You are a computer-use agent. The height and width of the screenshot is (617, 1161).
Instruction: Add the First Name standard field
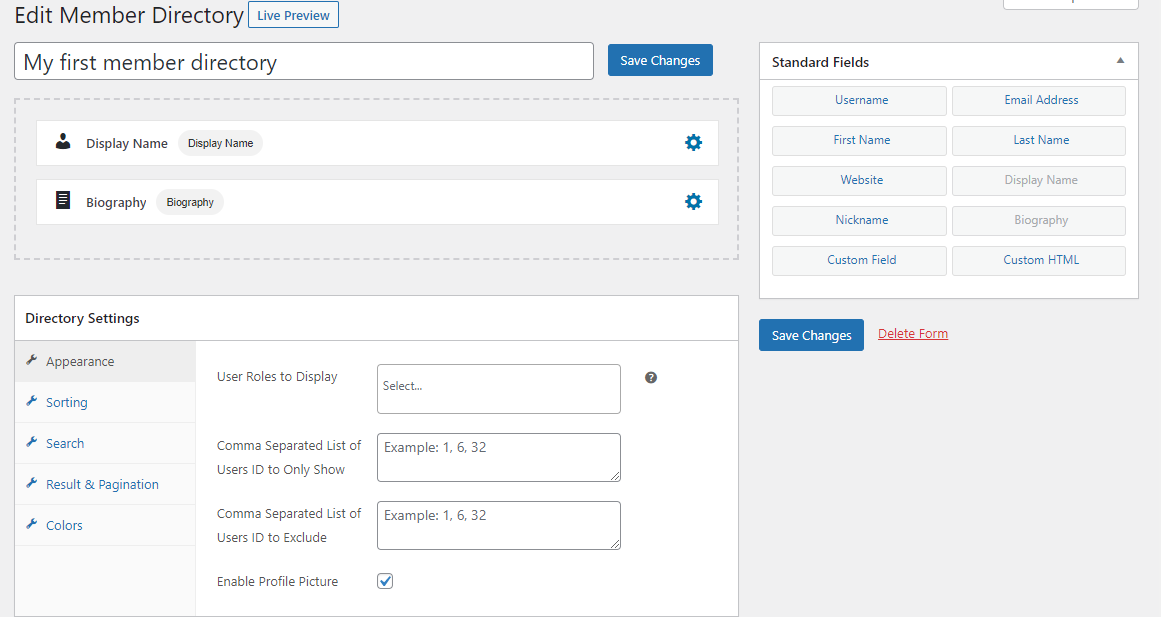[x=859, y=141]
